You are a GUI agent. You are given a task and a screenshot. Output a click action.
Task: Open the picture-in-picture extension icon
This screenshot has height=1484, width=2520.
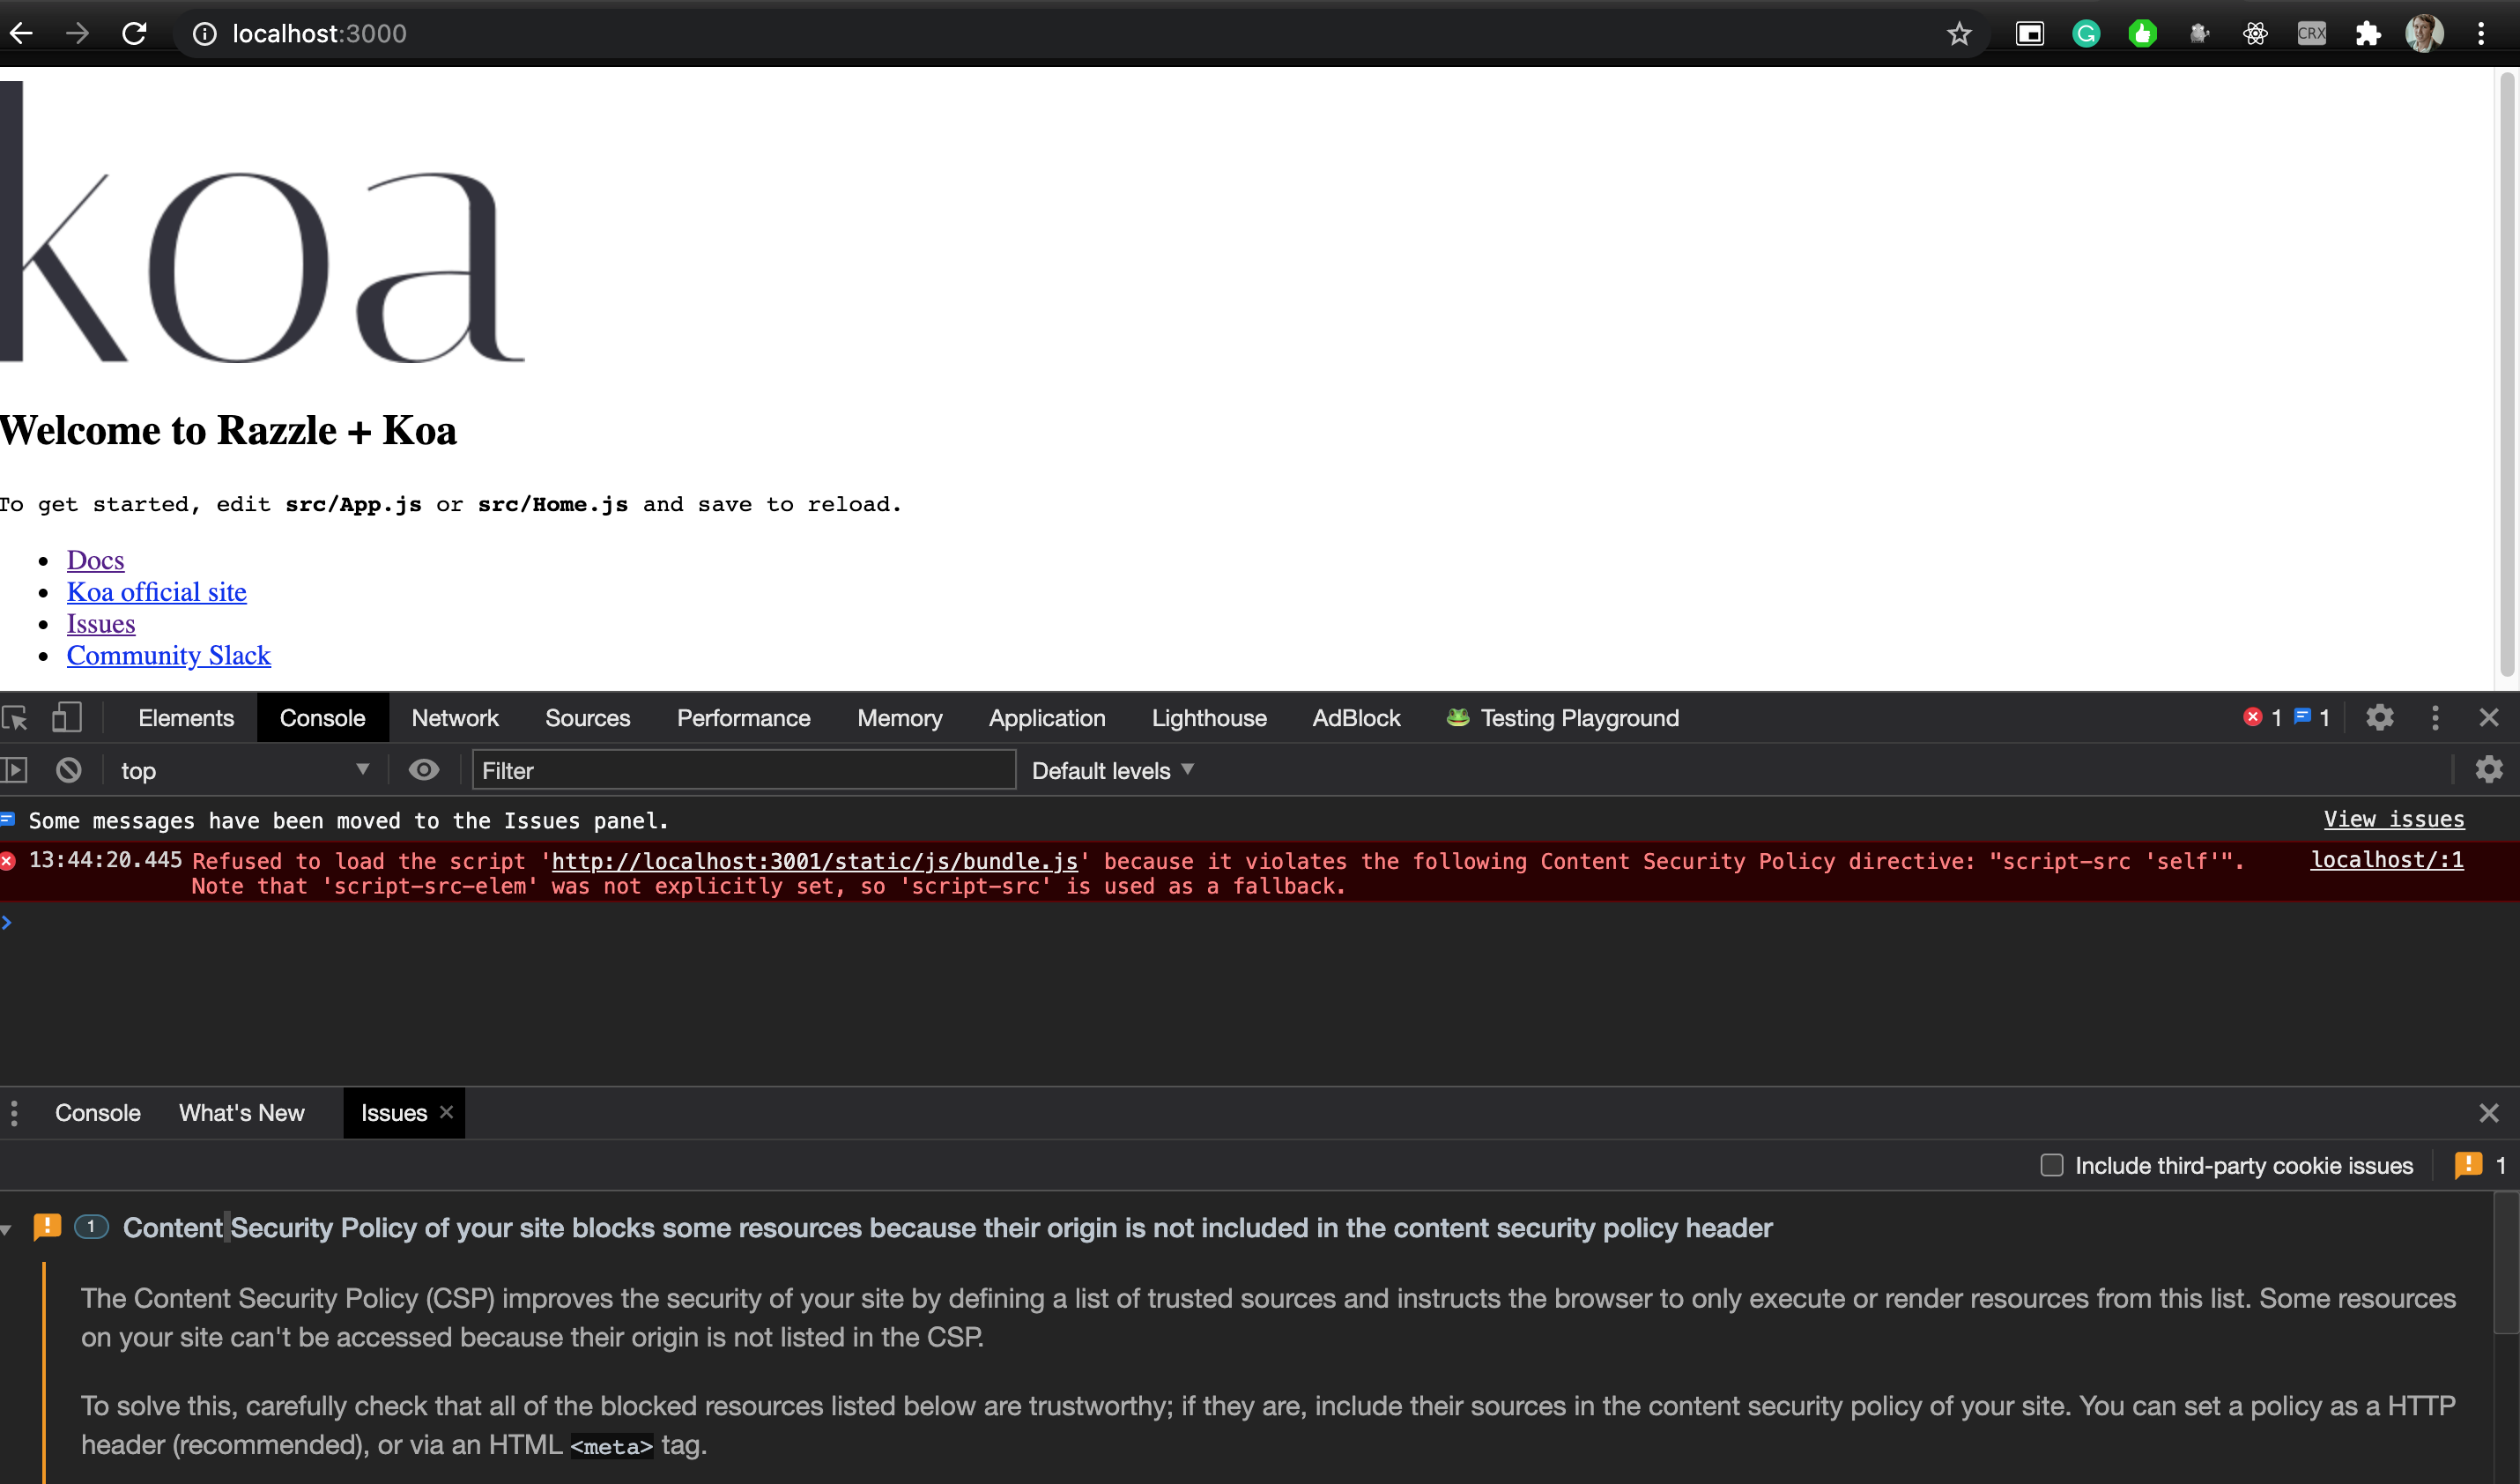click(x=2029, y=34)
